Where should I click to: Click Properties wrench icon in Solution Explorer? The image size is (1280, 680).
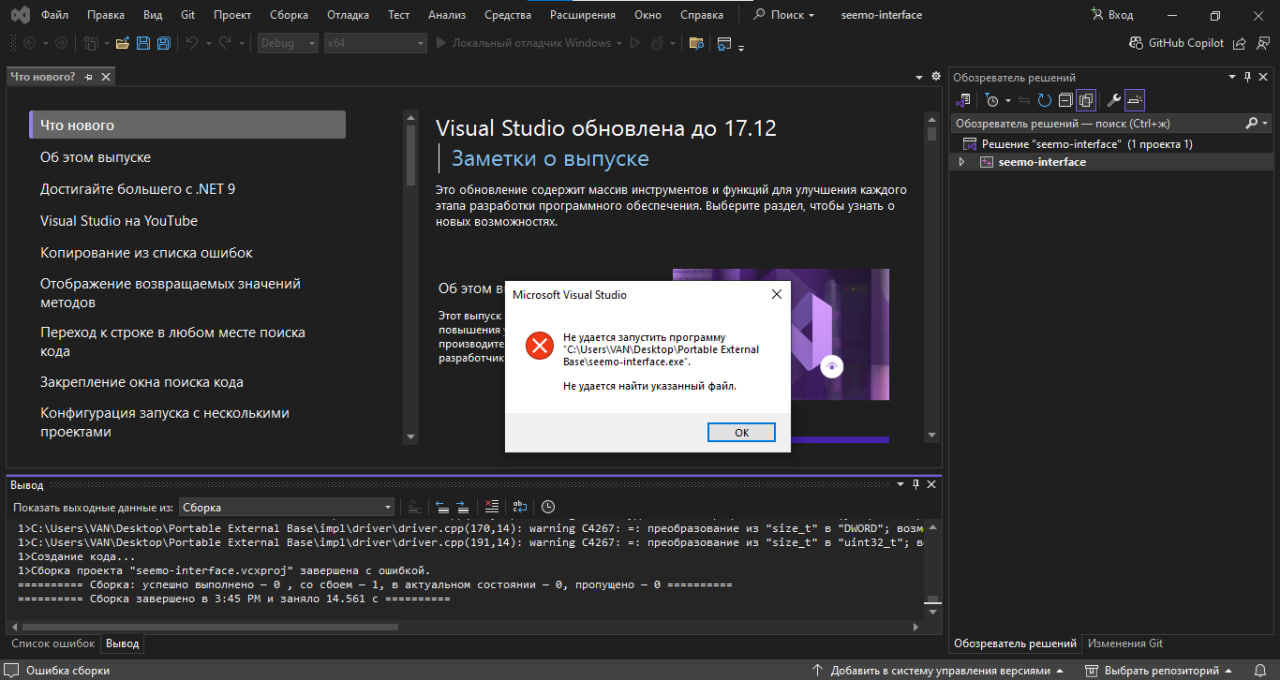tap(1114, 100)
